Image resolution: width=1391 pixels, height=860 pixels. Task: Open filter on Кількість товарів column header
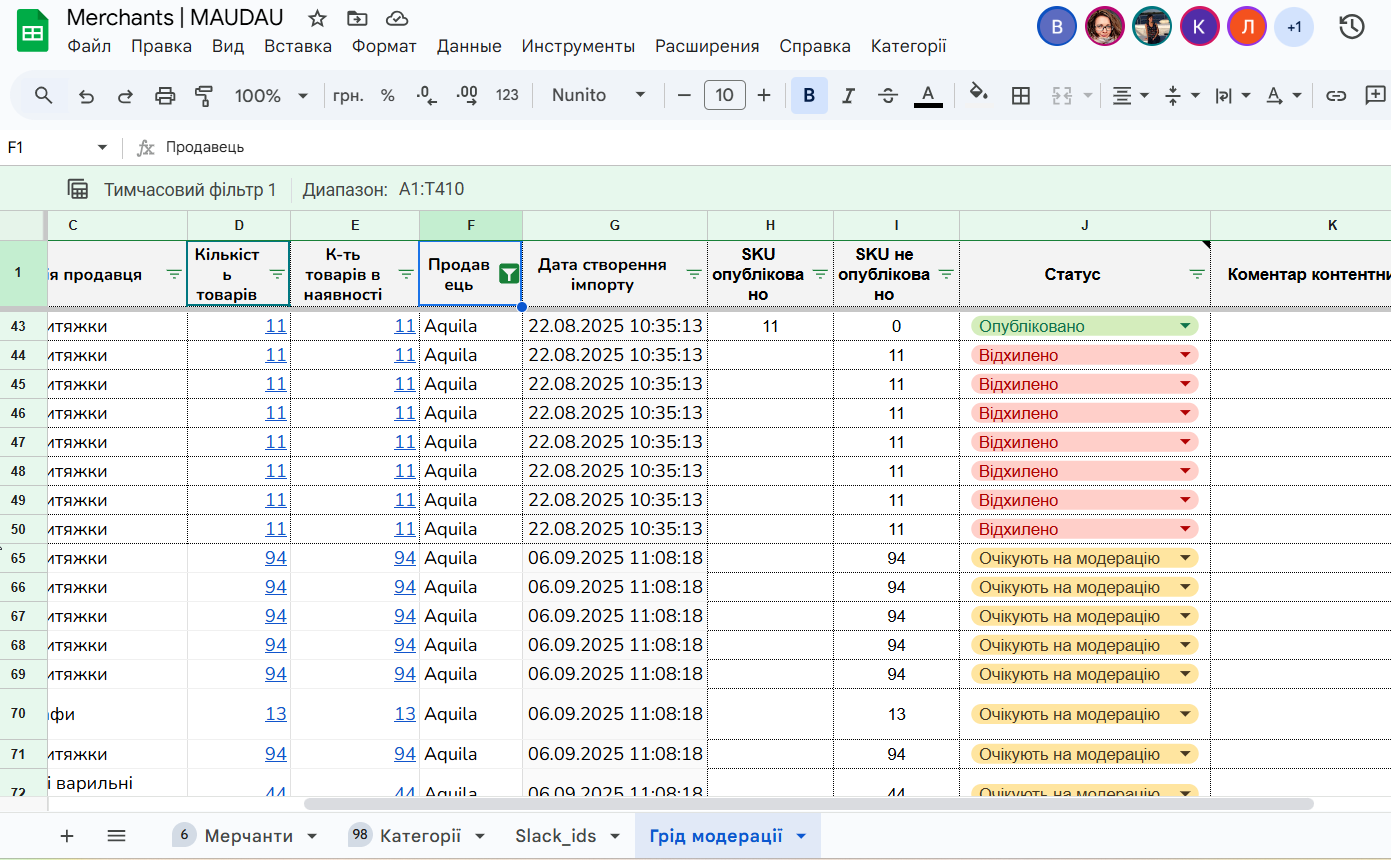click(277, 275)
